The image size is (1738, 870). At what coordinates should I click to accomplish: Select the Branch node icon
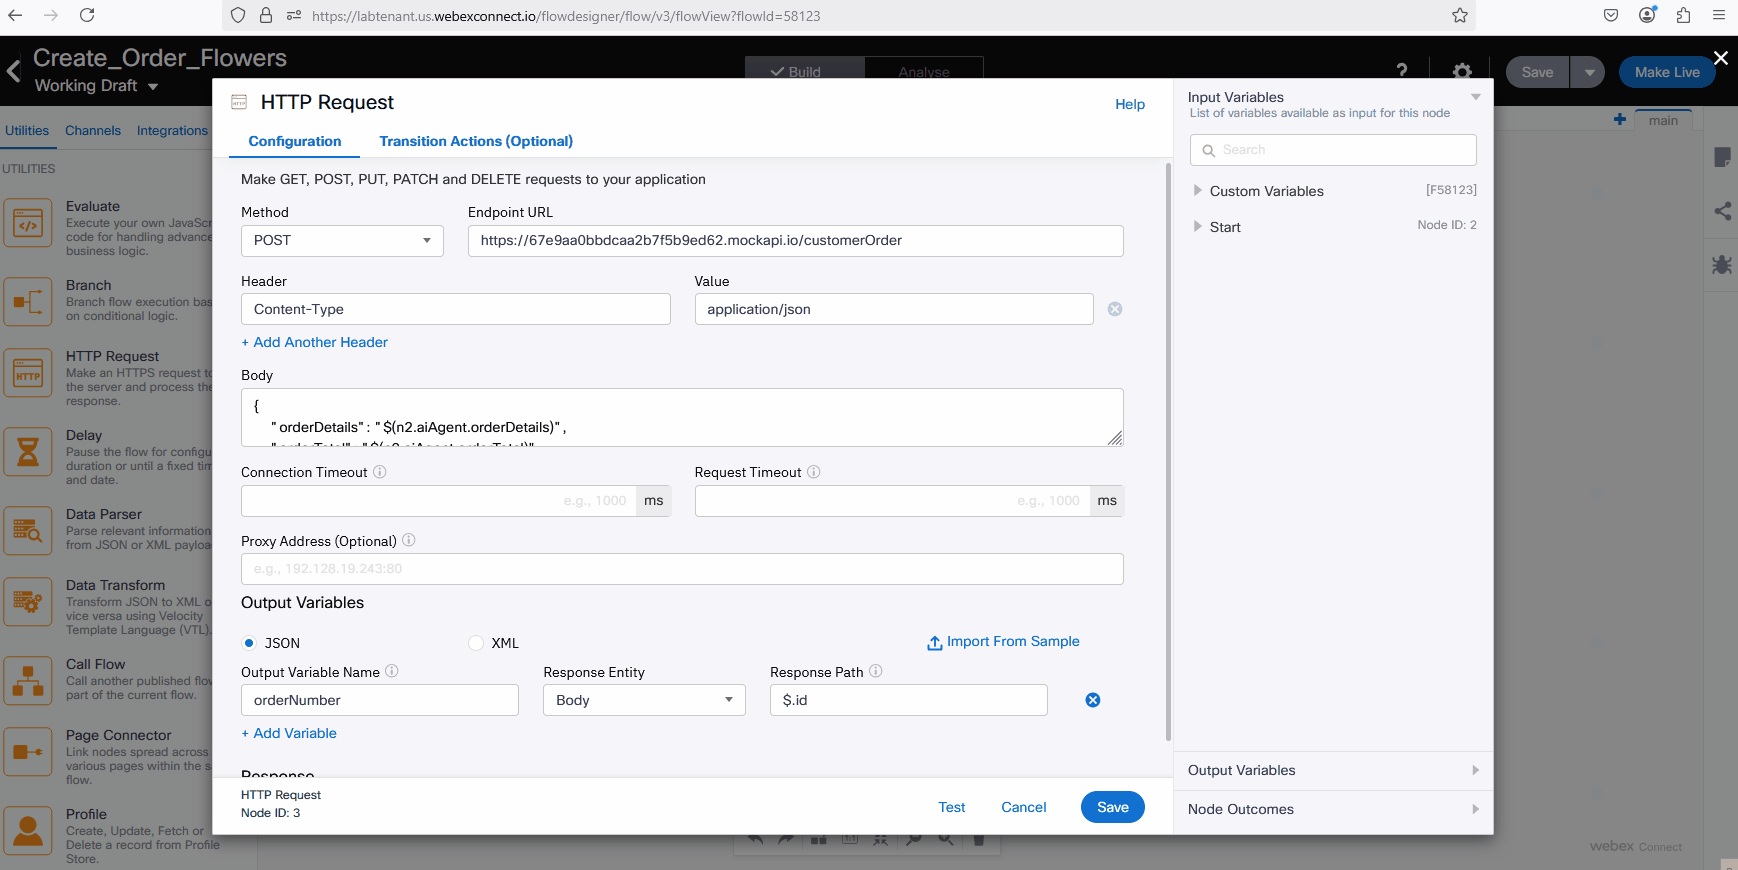click(x=28, y=302)
